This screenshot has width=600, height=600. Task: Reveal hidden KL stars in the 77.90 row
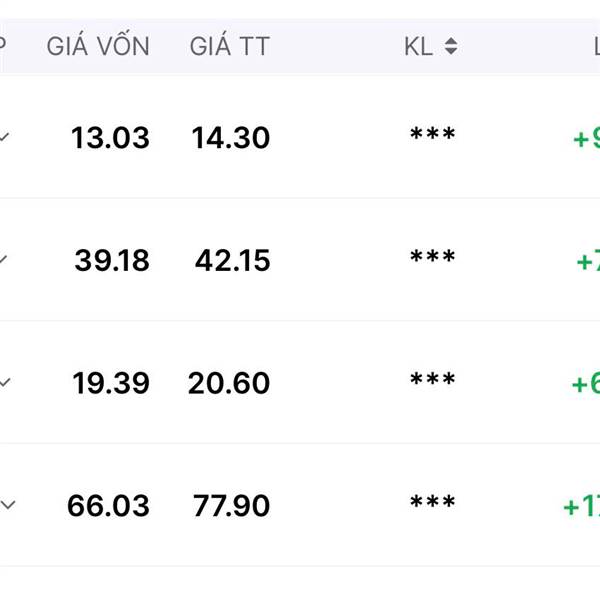click(432, 503)
